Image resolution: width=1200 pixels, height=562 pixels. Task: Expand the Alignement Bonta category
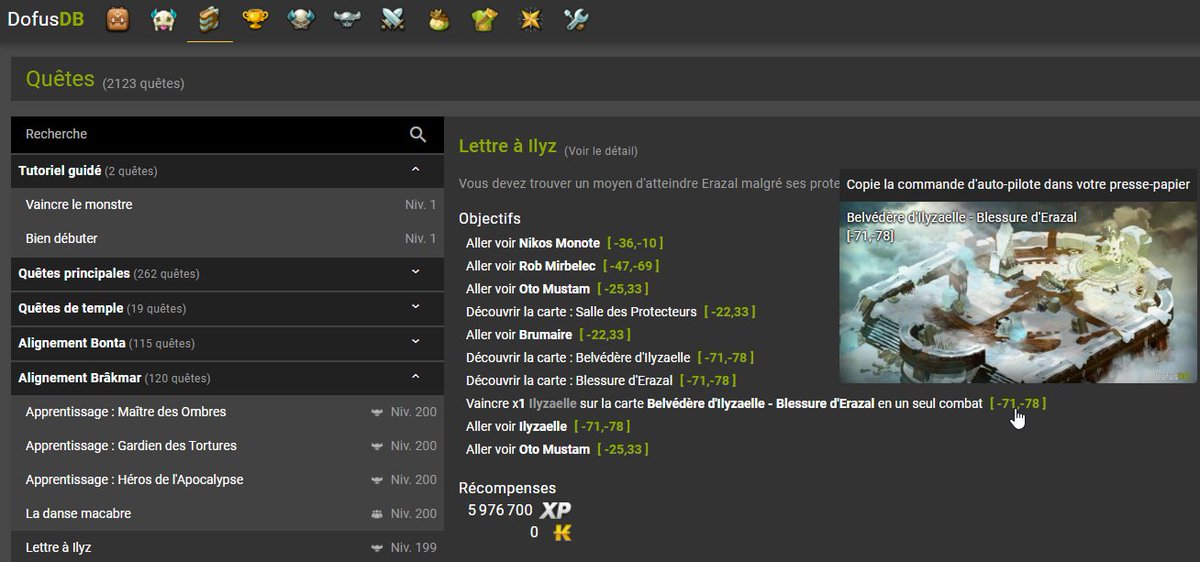(227, 343)
